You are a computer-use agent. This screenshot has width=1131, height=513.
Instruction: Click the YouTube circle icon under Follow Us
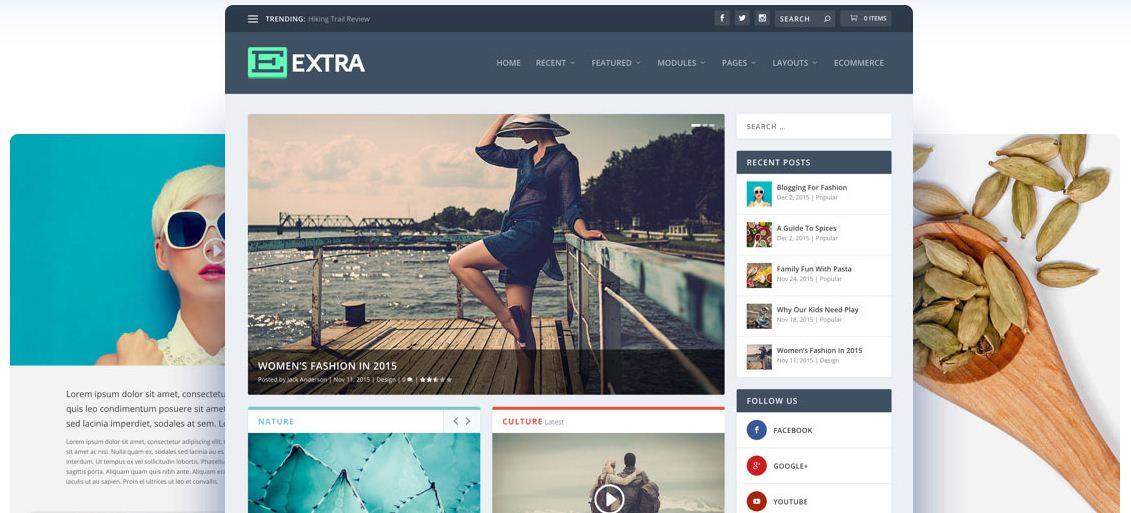coord(756,501)
